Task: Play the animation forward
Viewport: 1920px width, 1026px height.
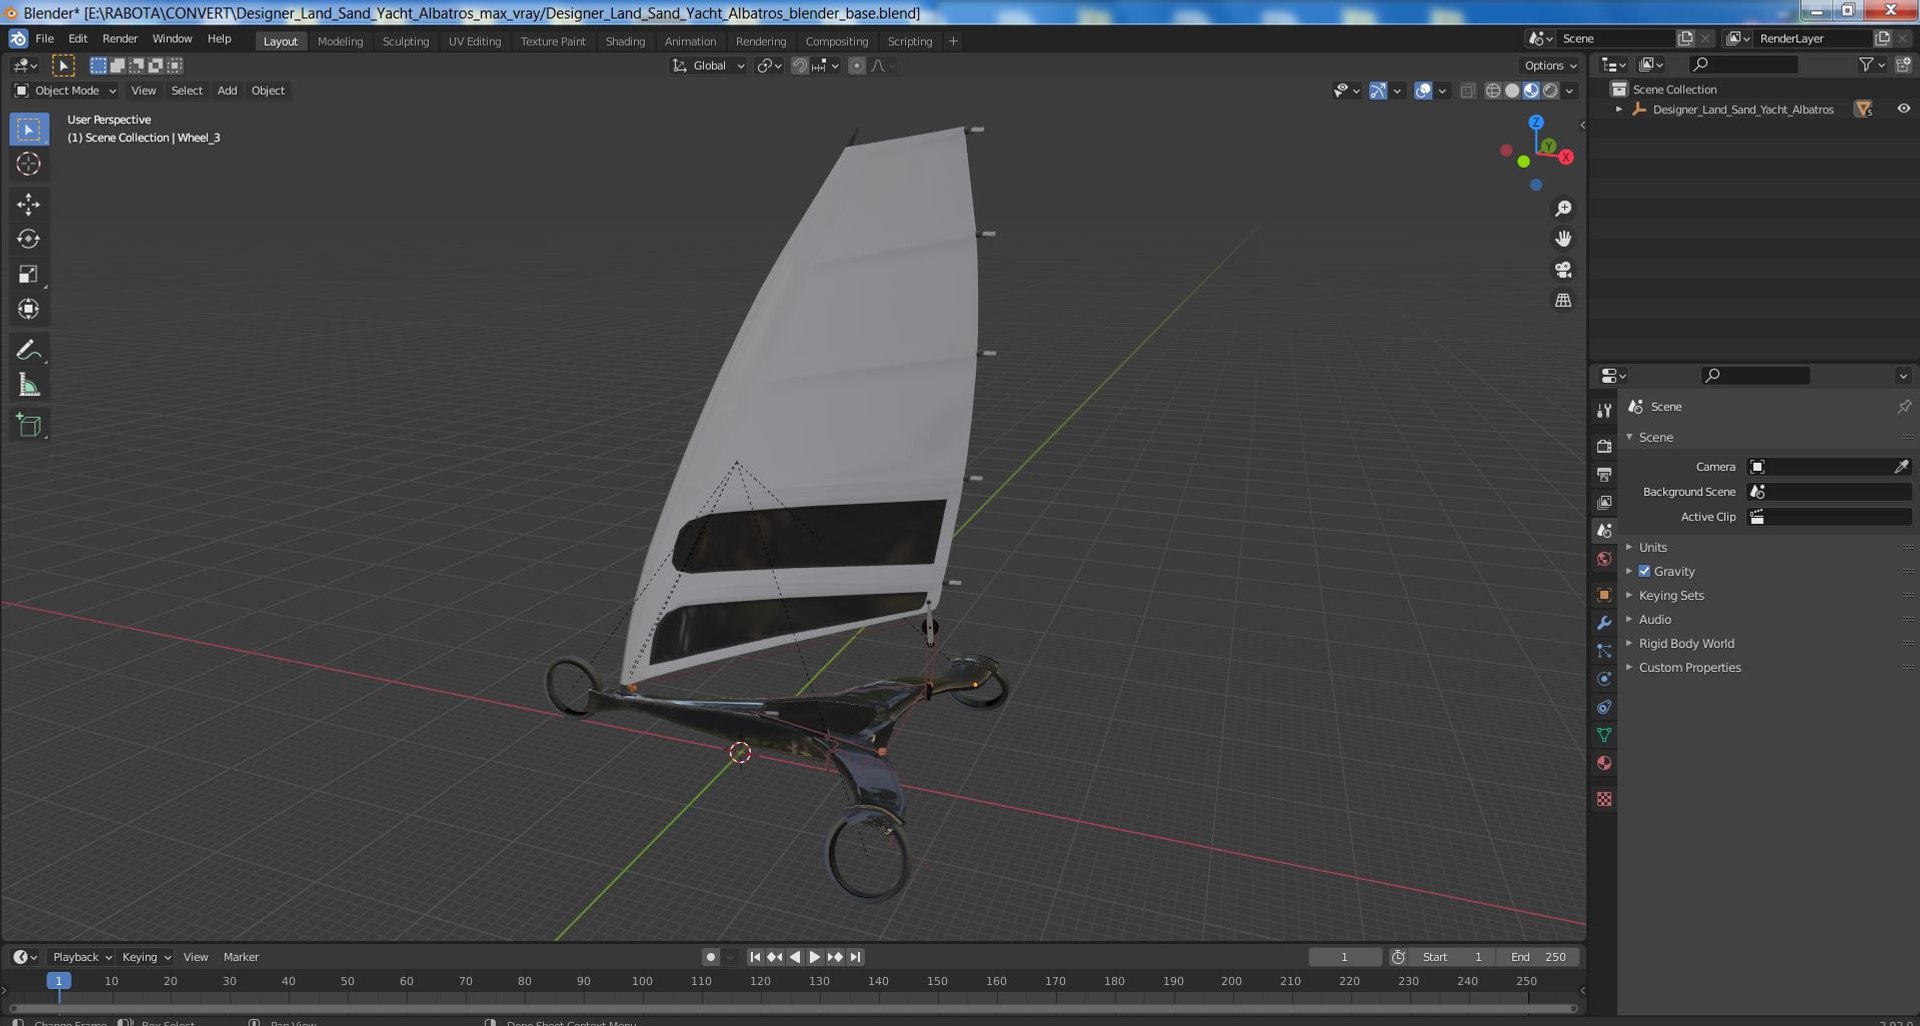Action: 815,957
